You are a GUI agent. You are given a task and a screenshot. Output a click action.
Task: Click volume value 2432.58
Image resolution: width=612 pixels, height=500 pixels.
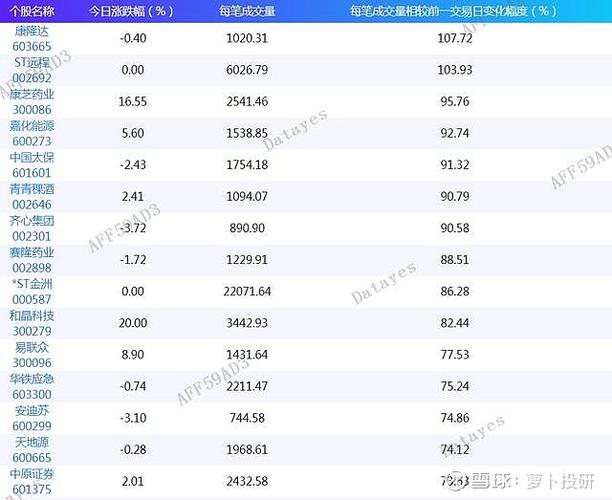[x=247, y=481]
